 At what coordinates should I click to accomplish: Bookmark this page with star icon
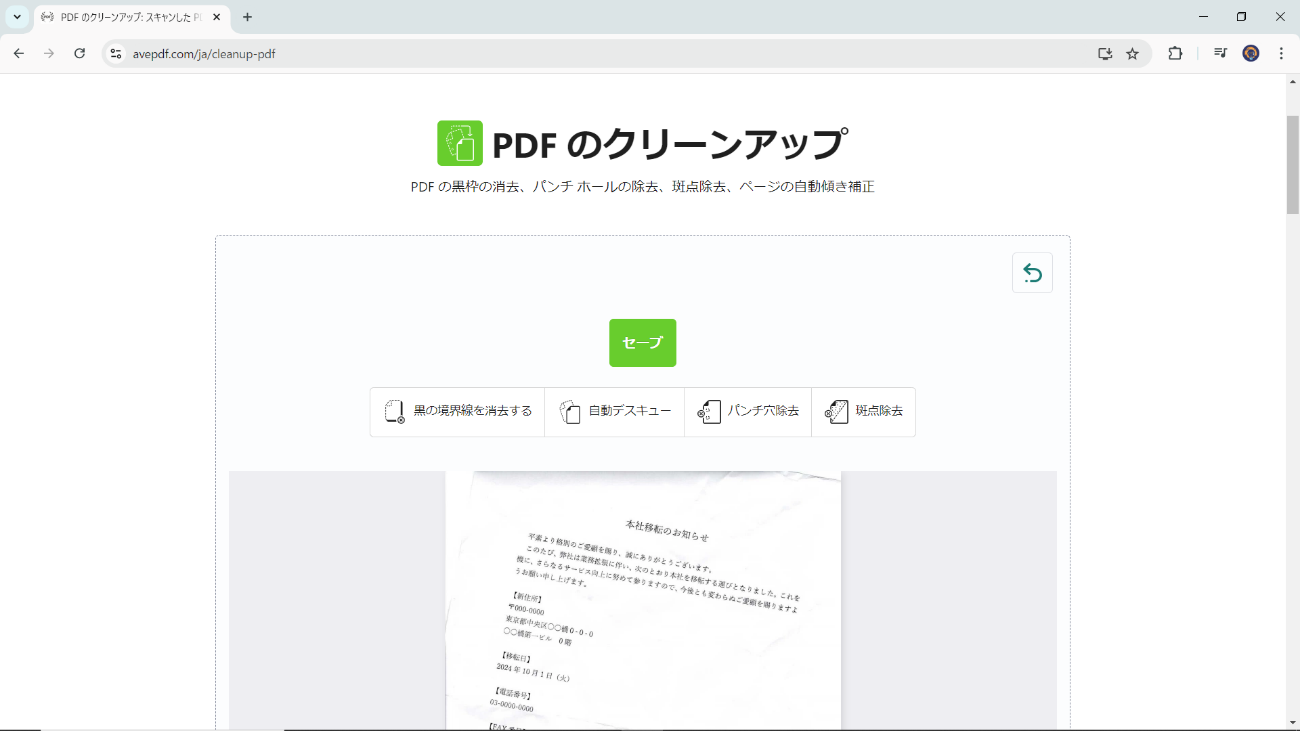click(1132, 54)
